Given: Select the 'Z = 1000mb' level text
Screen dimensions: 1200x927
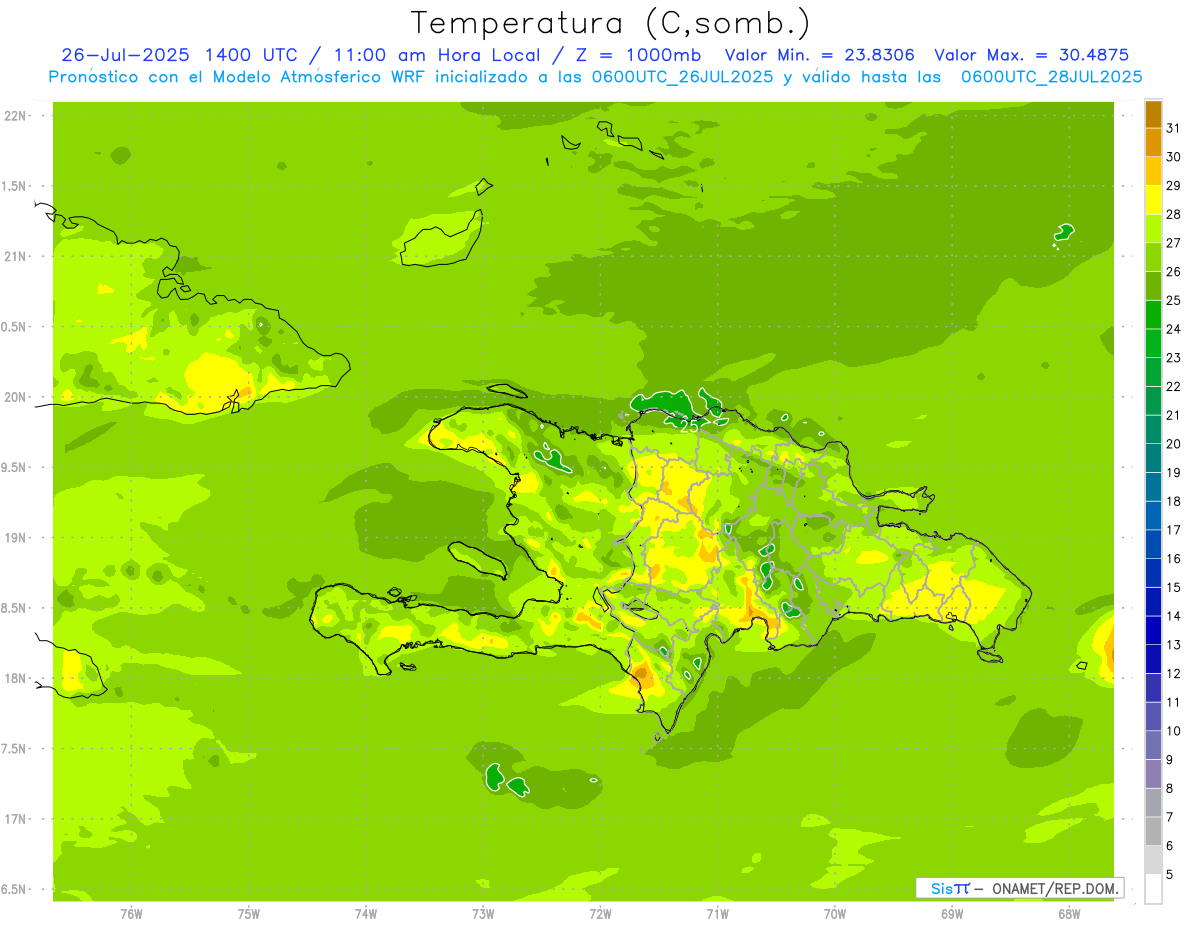Looking at the screenshot, I should (x=637, y=55).
